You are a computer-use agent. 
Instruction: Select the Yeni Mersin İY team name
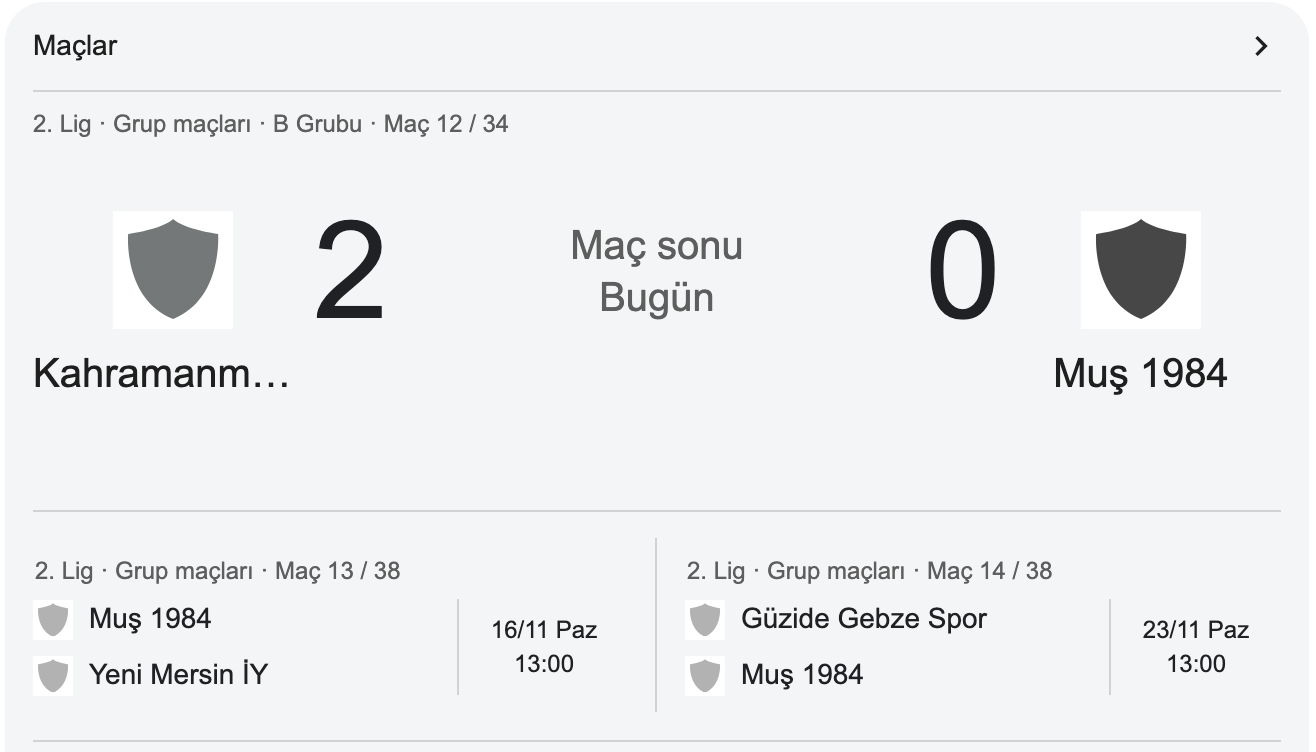[x=178, y=675]
